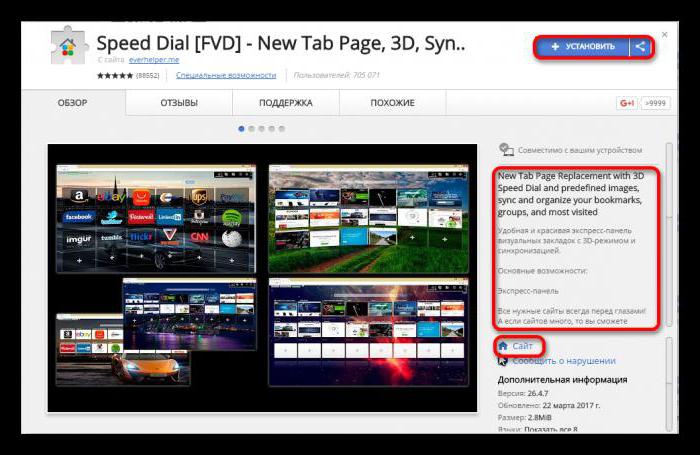Select the fifth carousel dot
The height and width of the screenshot is (455, 700).
(x=282, y=129)
